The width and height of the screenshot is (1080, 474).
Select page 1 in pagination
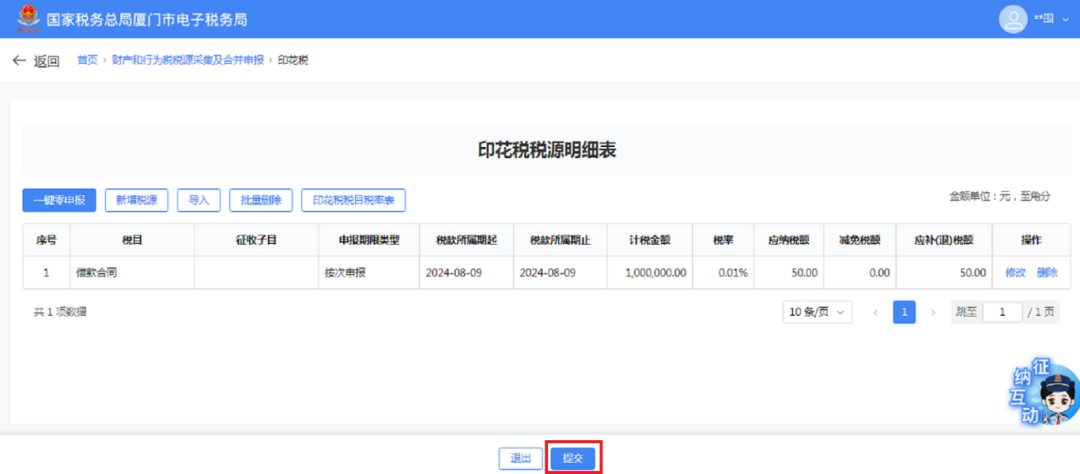904,312
